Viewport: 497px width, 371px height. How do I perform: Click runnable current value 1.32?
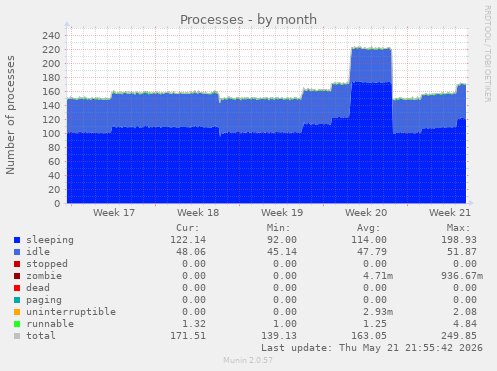194,324
